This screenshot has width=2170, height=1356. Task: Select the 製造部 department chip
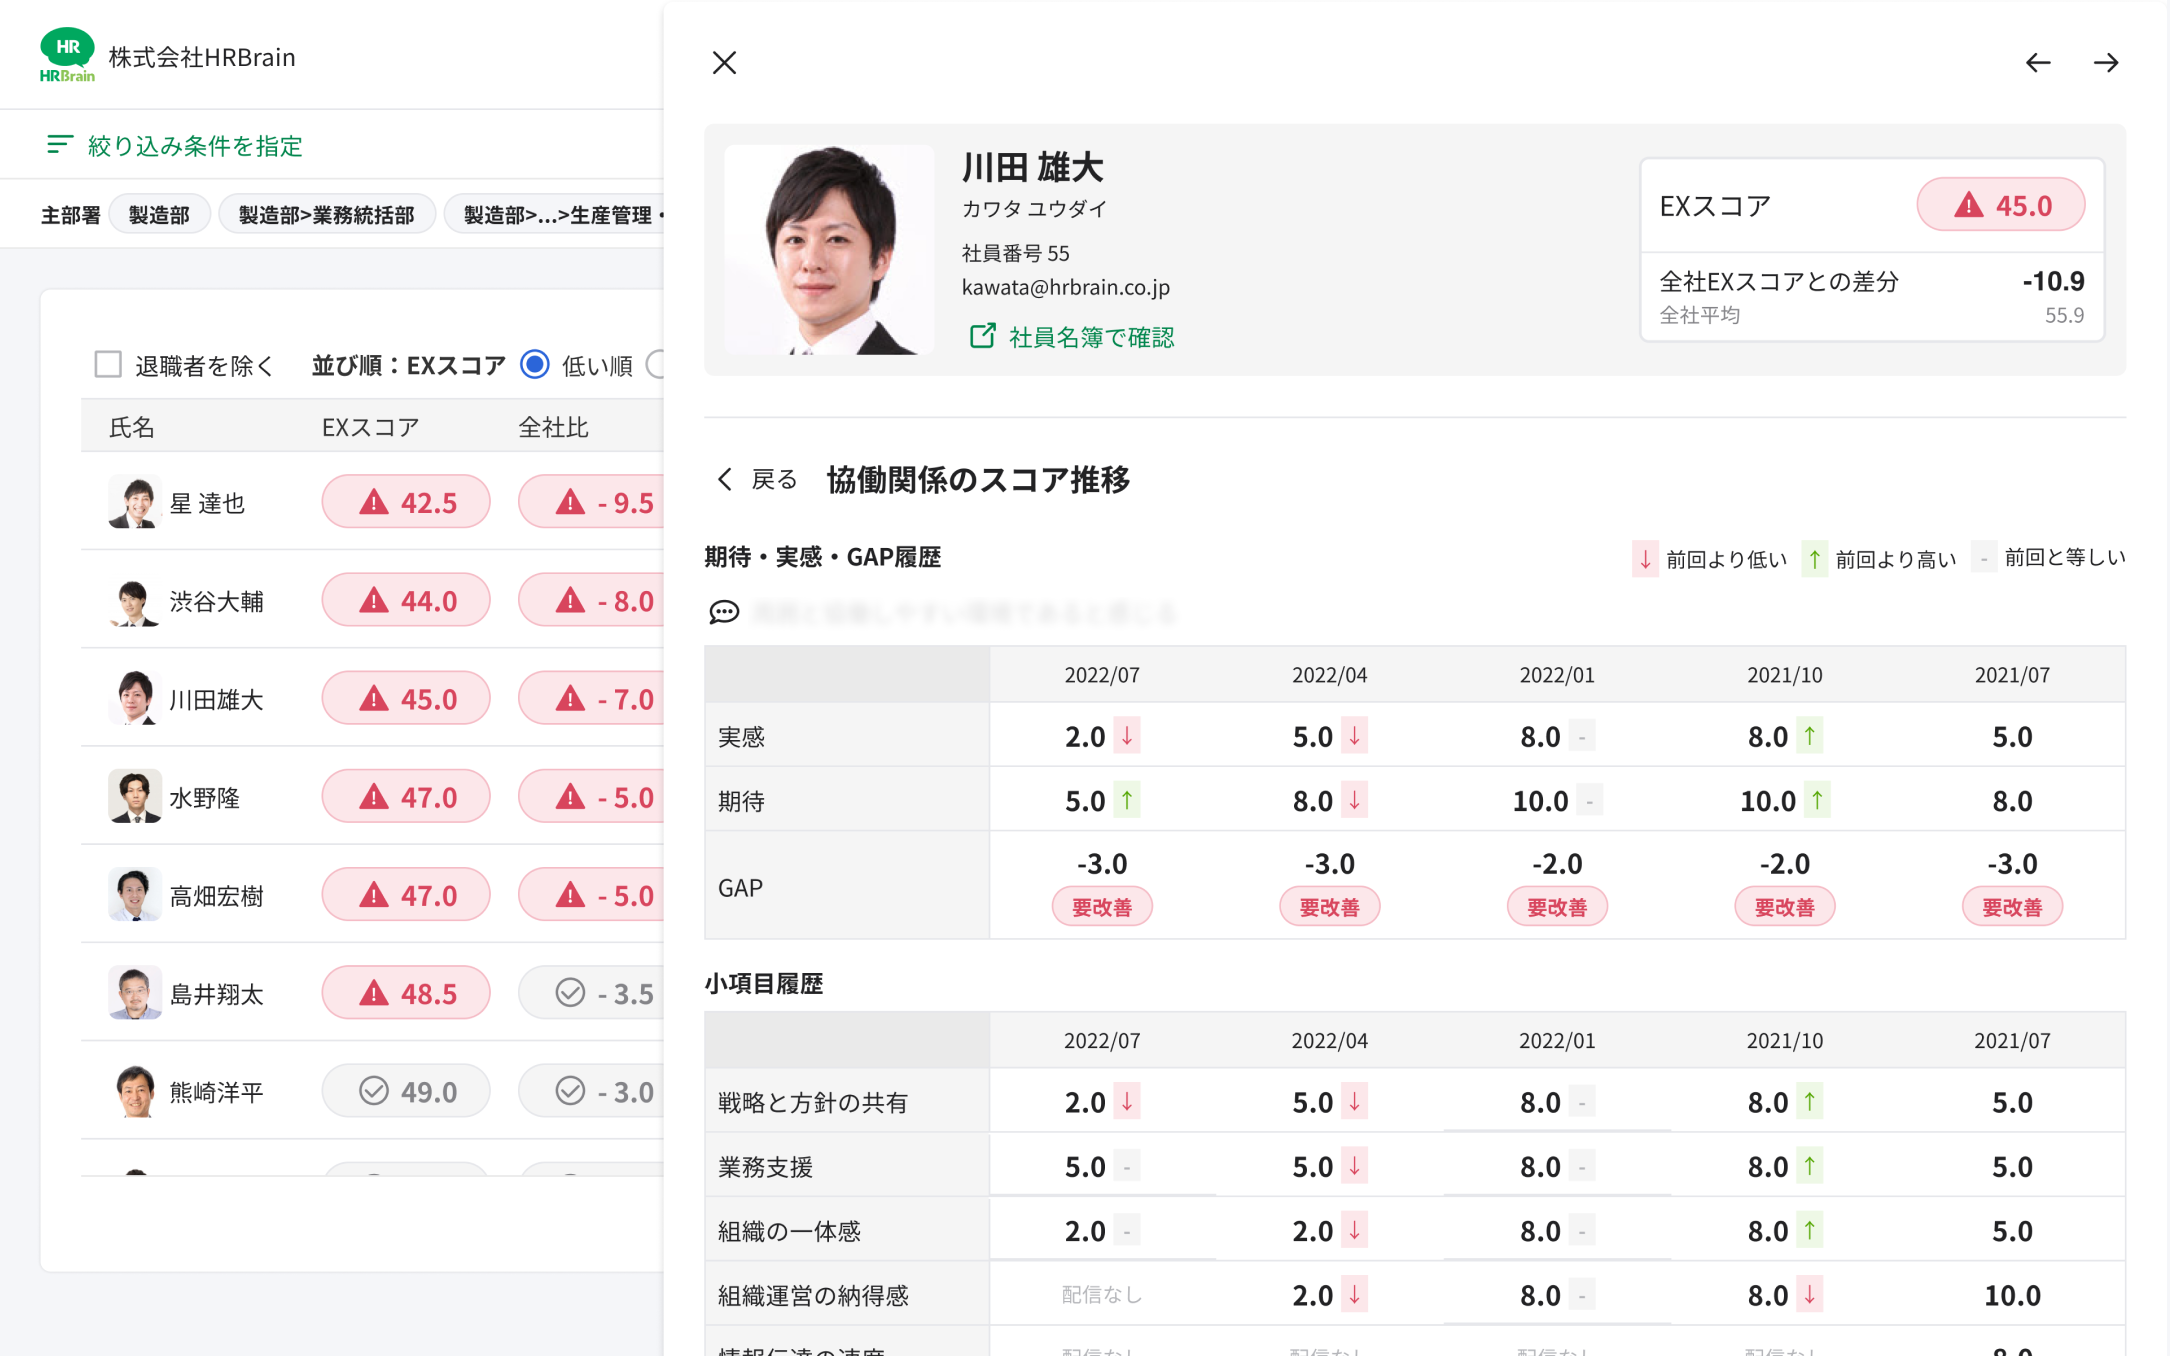click(x=159, y=215)
